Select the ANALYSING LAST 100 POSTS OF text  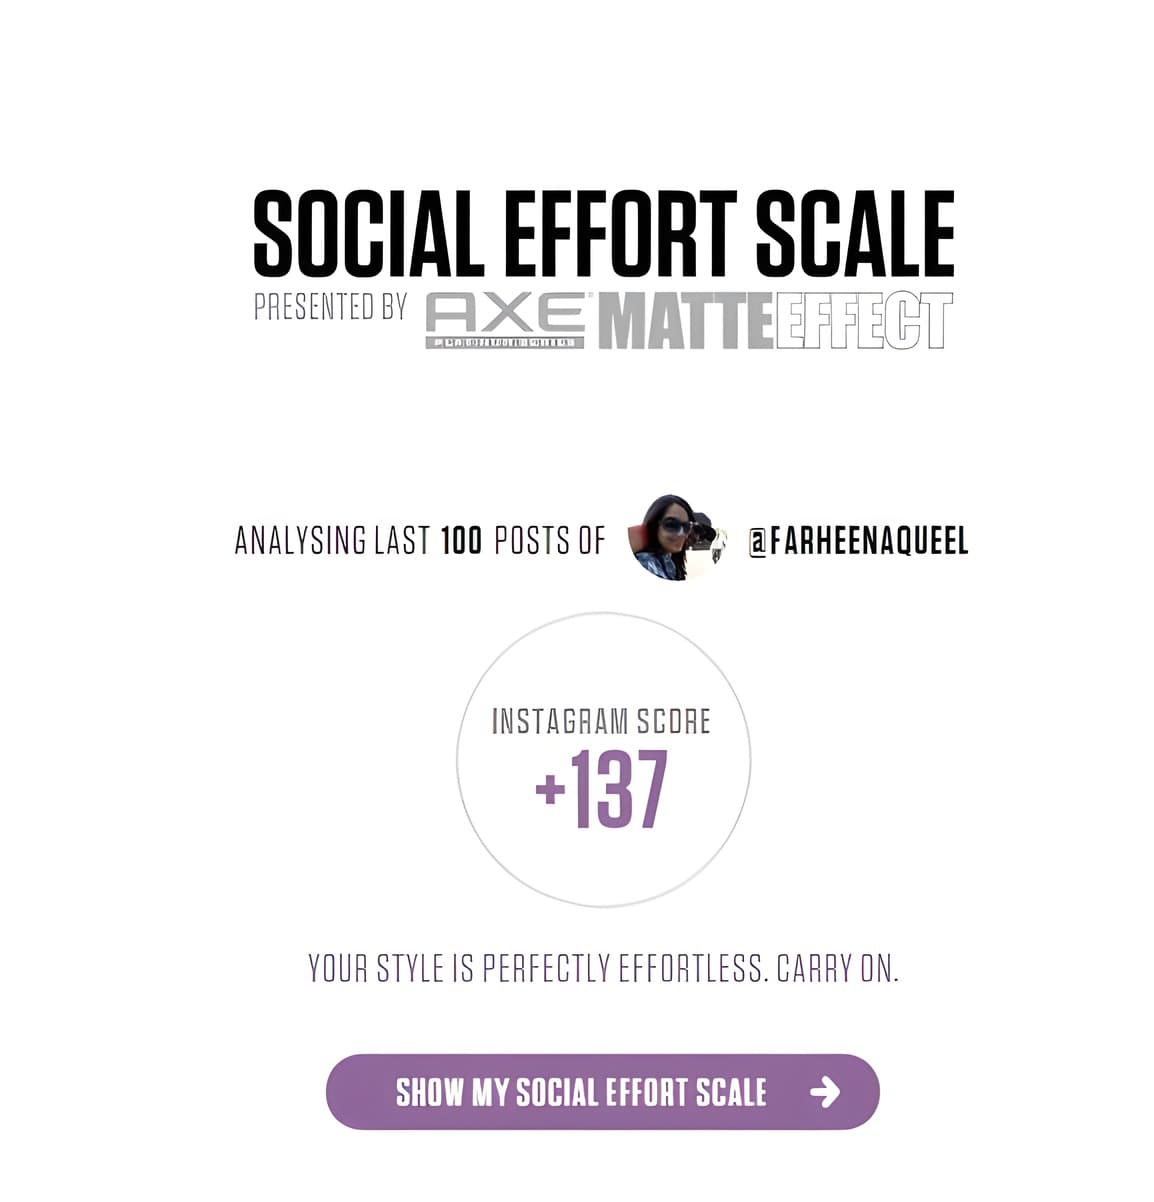click(x=420, y=541)
